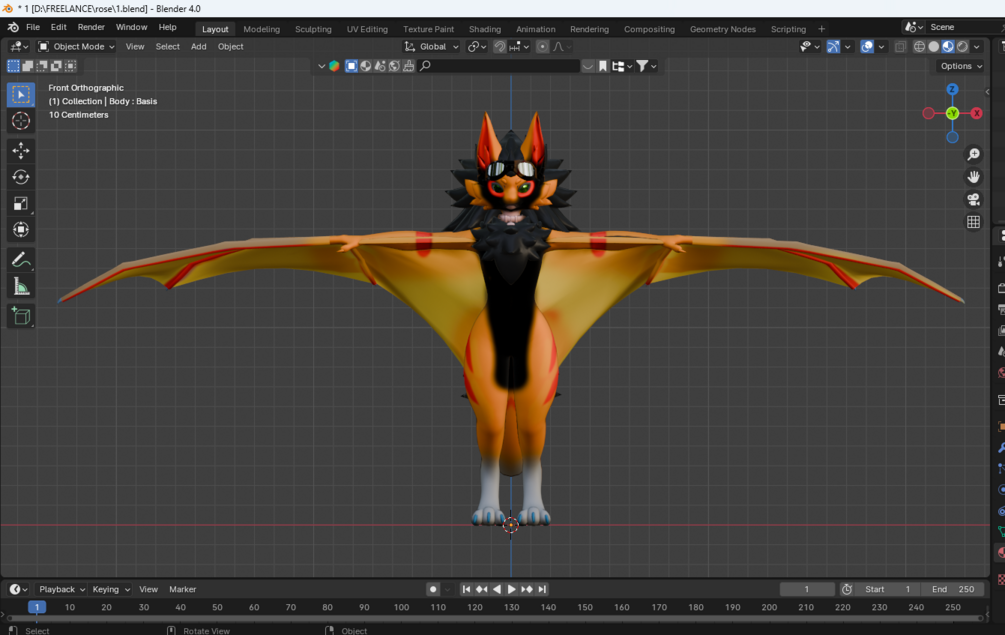Toggle proportional editing
The height and width of the screenshot is (635, 1005).
click(542, 47)
